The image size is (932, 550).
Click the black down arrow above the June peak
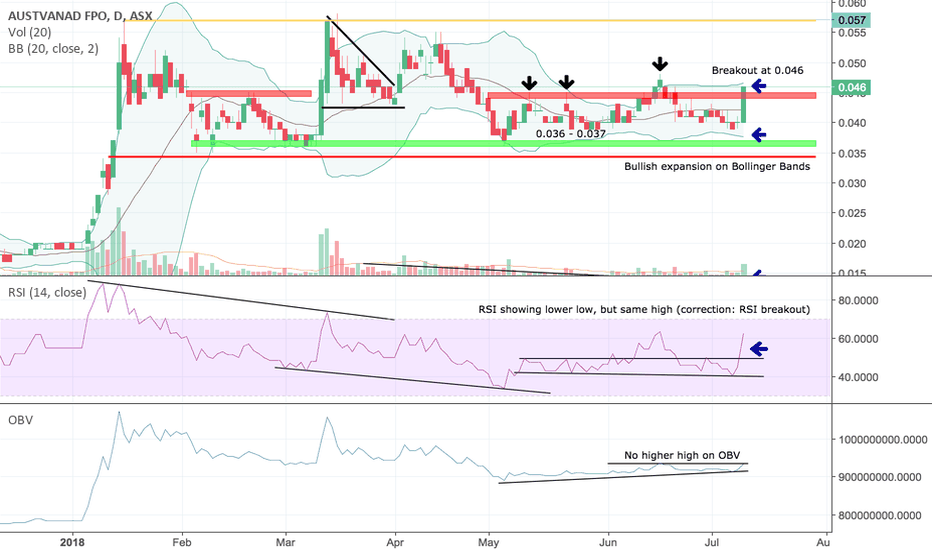coord(660,64)
